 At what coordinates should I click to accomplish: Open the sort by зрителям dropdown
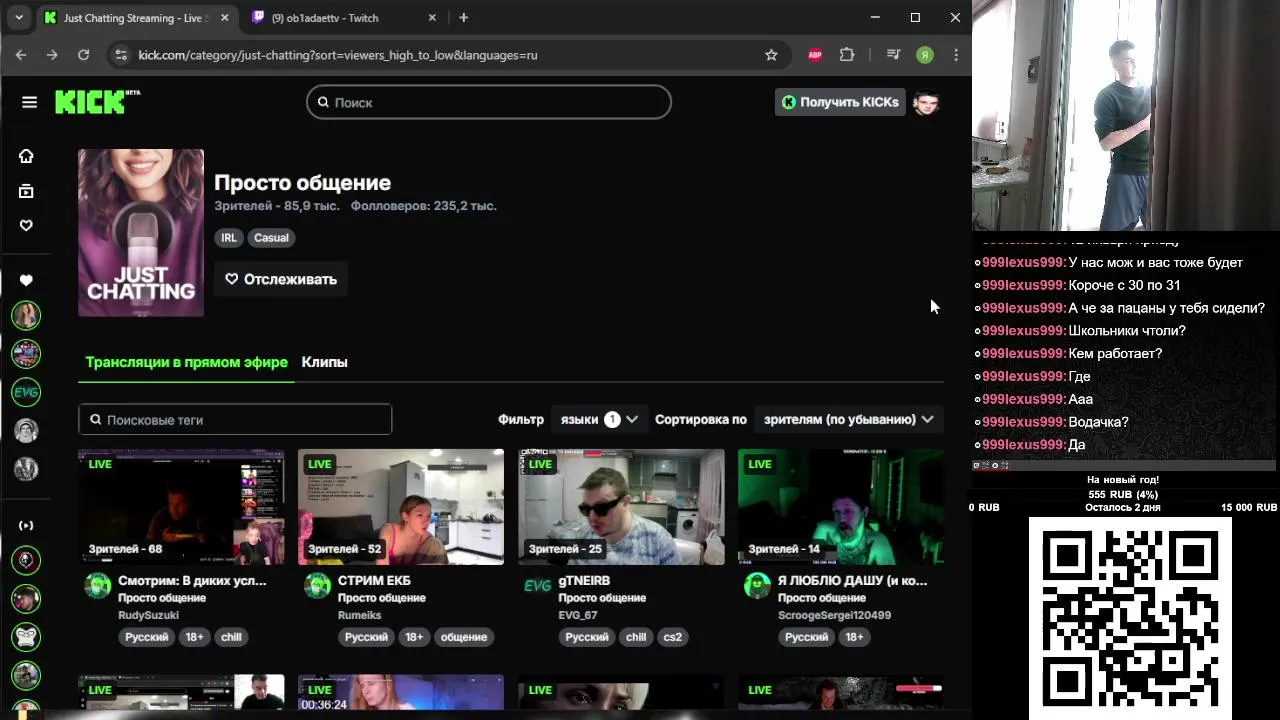(x=848, y=419)
